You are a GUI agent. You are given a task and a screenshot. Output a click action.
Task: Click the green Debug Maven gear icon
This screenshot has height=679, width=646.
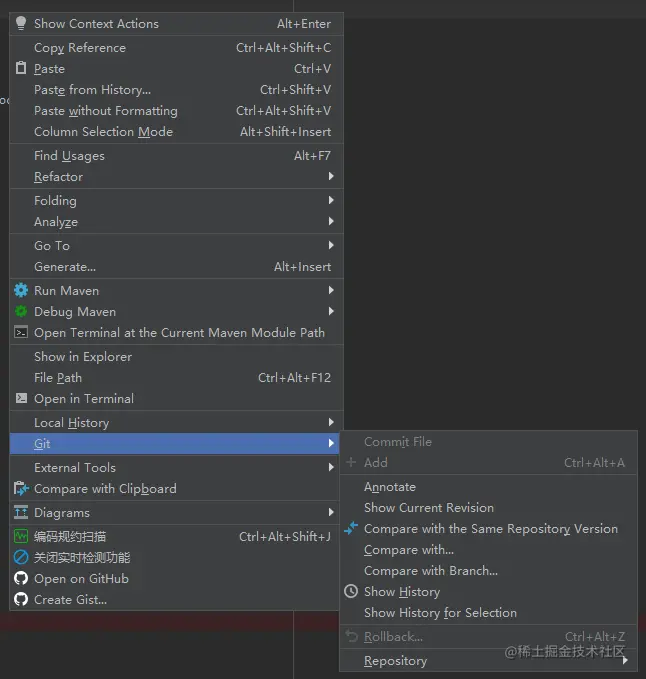pyautogui.click(x=21, y=311)
